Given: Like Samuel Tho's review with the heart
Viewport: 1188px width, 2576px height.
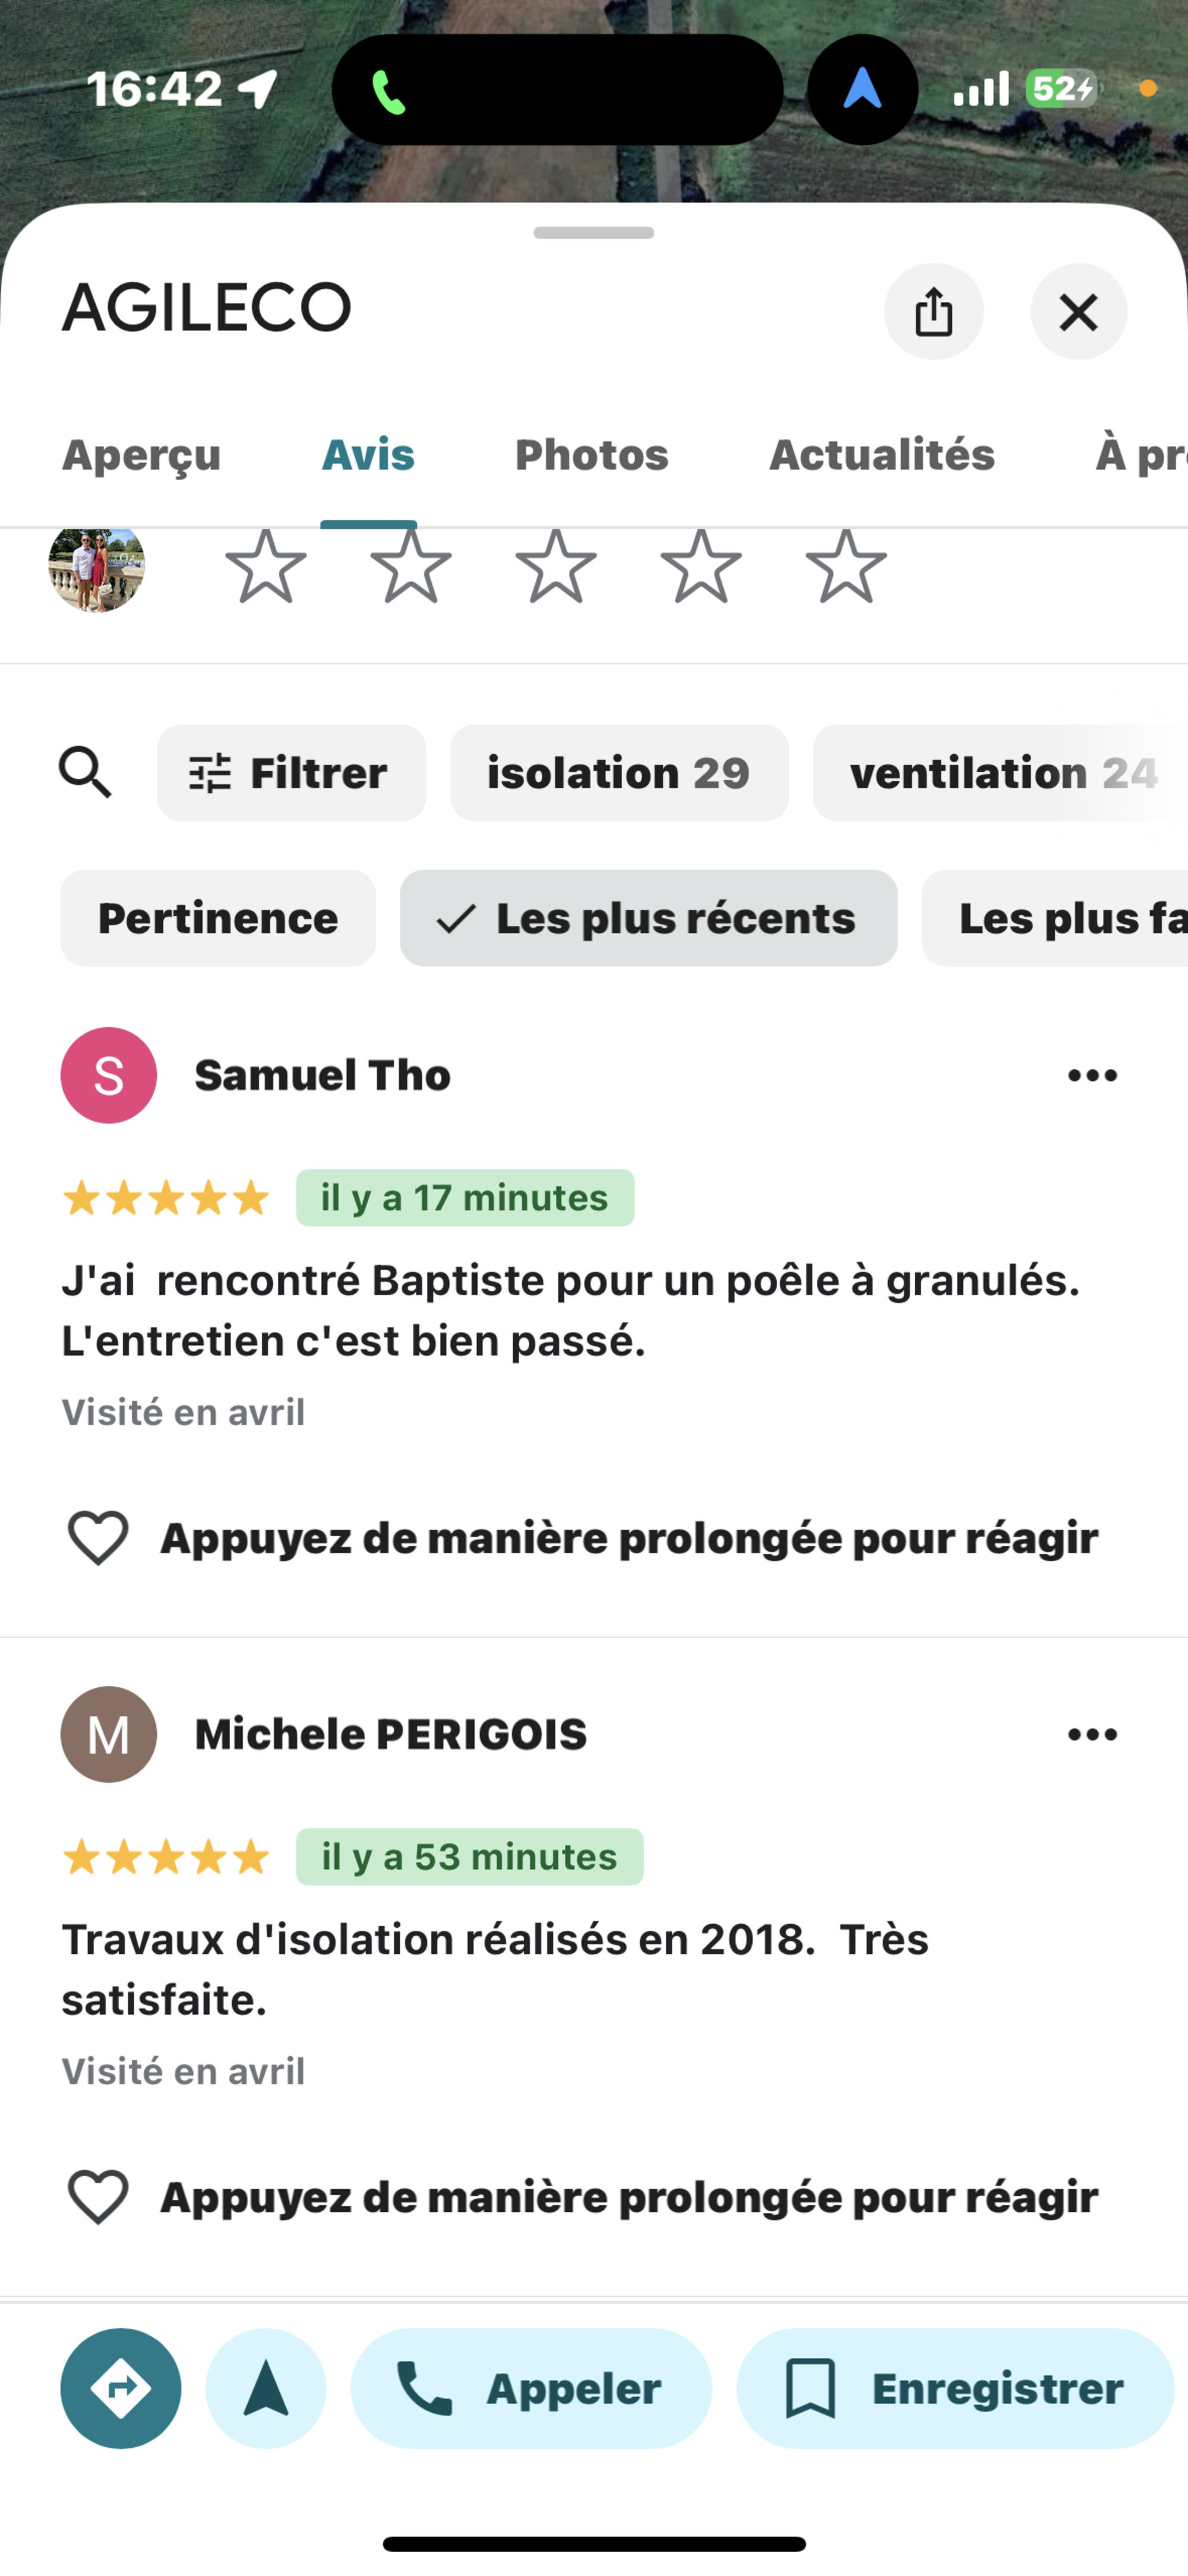Looking at the screenshot, I should tap(98, 1537).
